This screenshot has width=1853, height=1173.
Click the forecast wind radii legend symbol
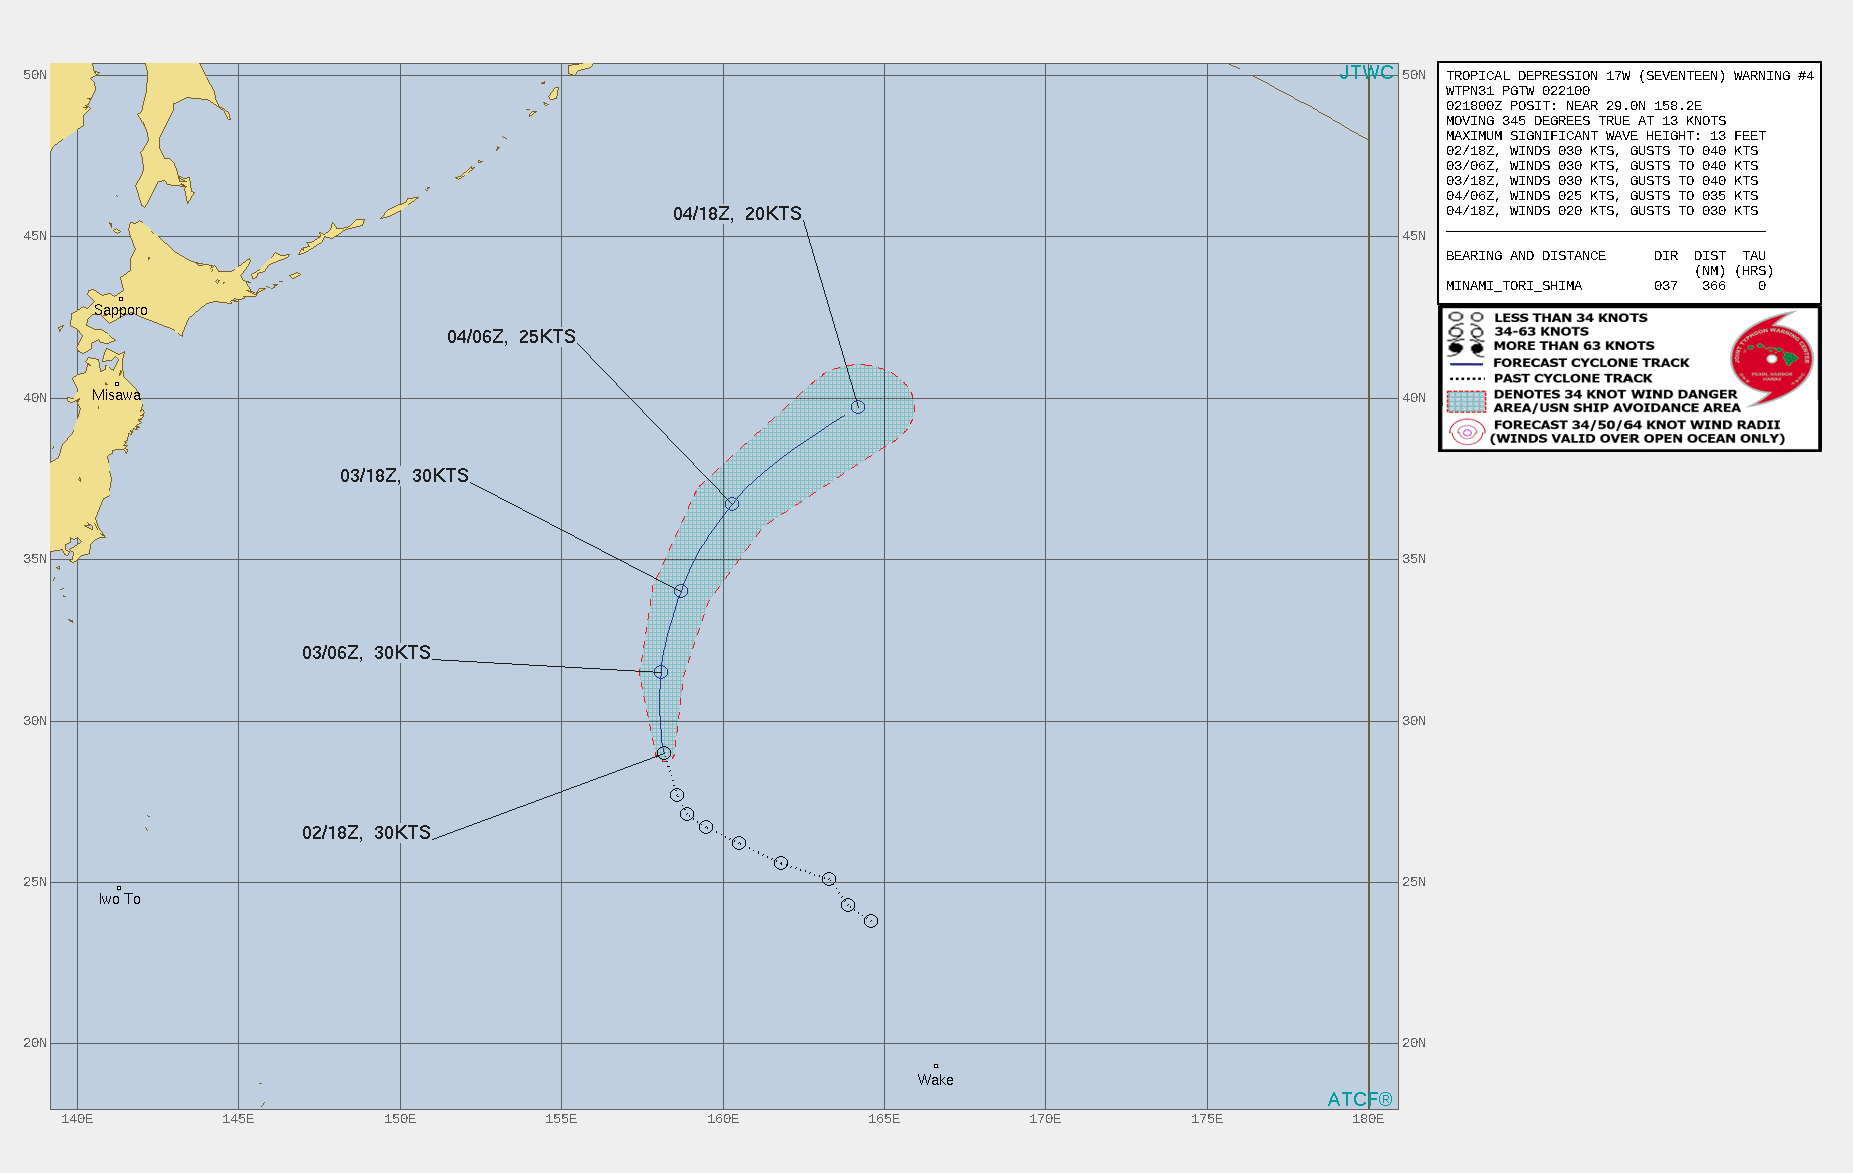click(x=1466, y=432)
